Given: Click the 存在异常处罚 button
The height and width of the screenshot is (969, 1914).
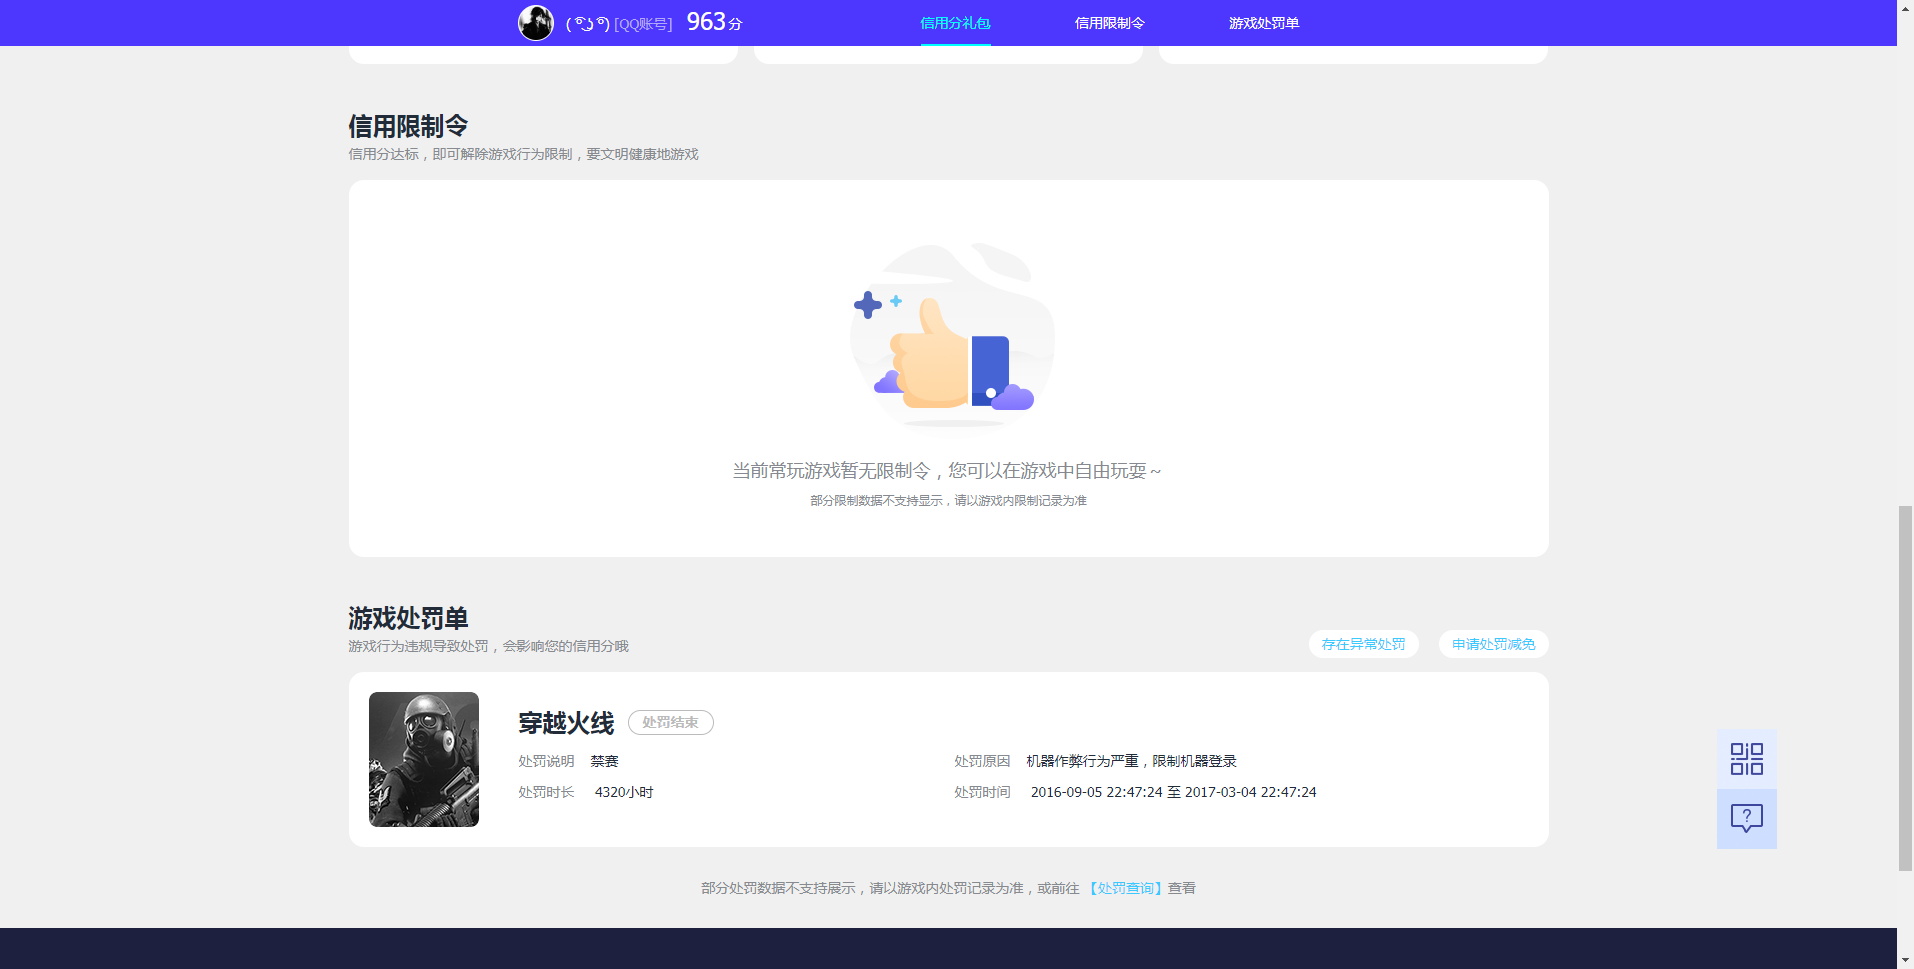Looking at the screenshot, I should [1363, 644].
